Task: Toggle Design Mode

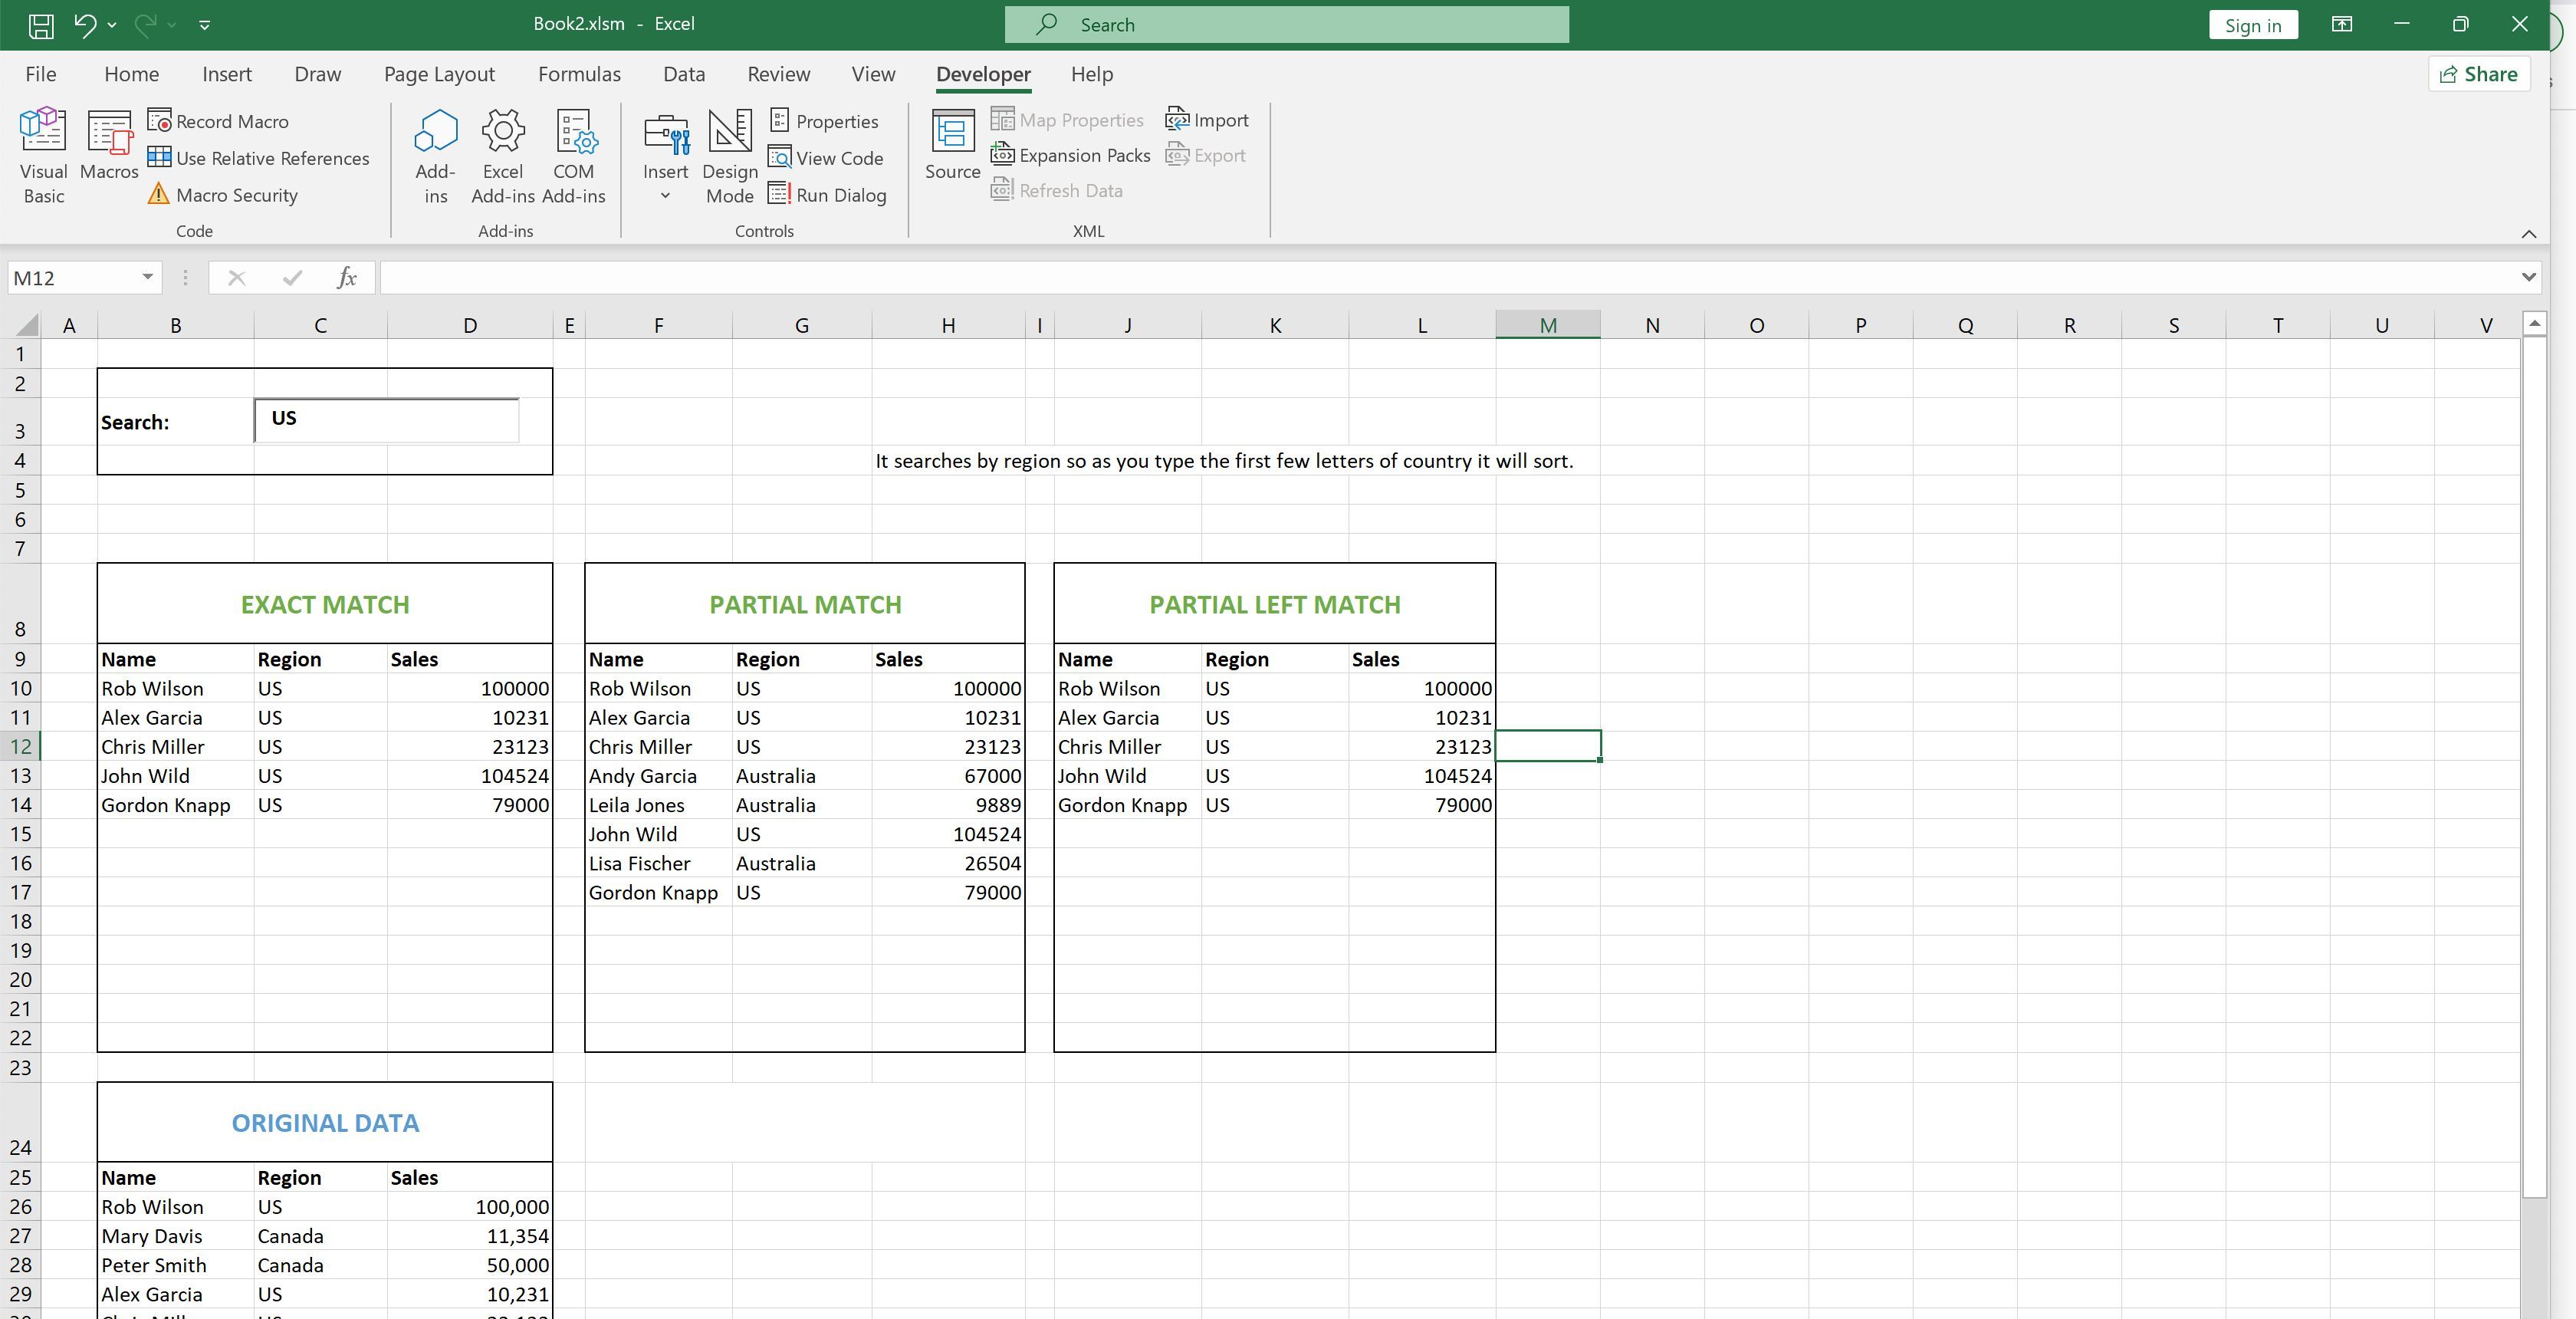Action: [730, 155]
